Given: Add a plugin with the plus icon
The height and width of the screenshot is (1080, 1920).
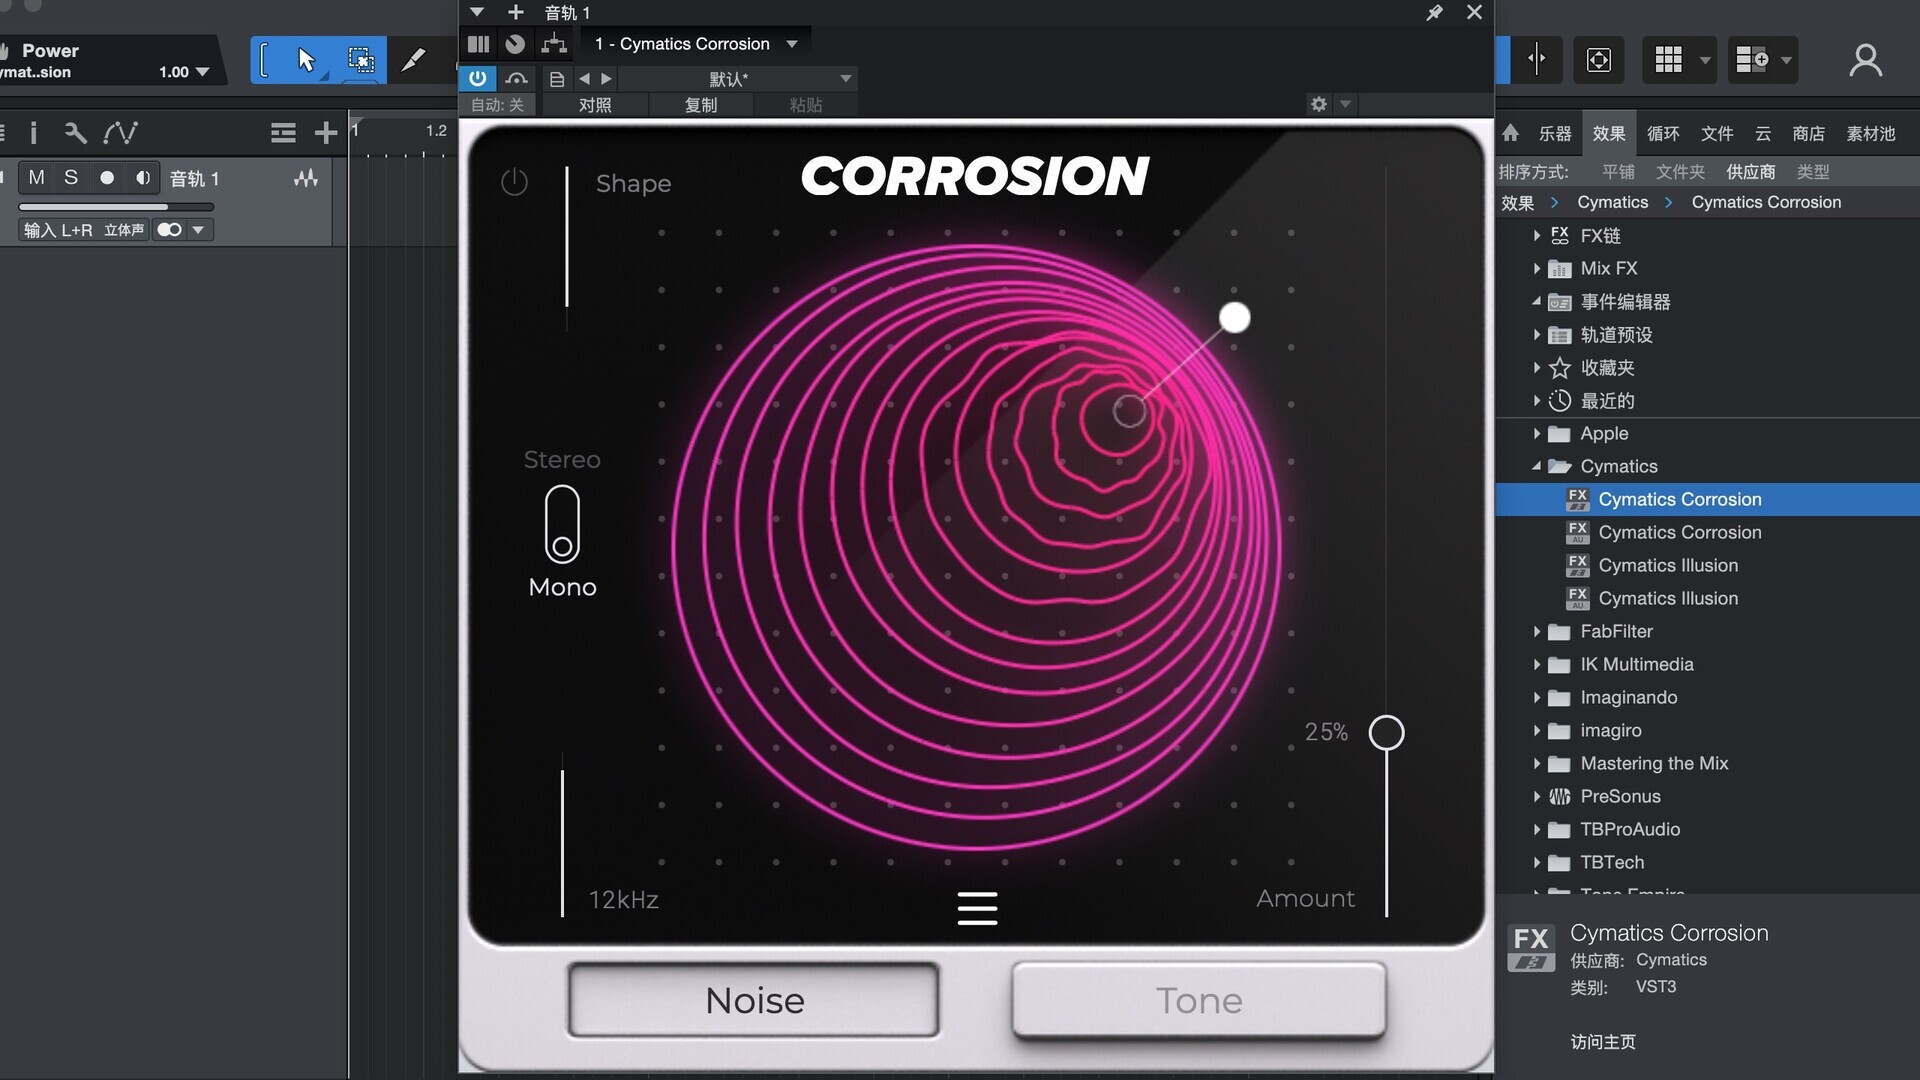Looking at the screenshot, I should tap(516, 12).
